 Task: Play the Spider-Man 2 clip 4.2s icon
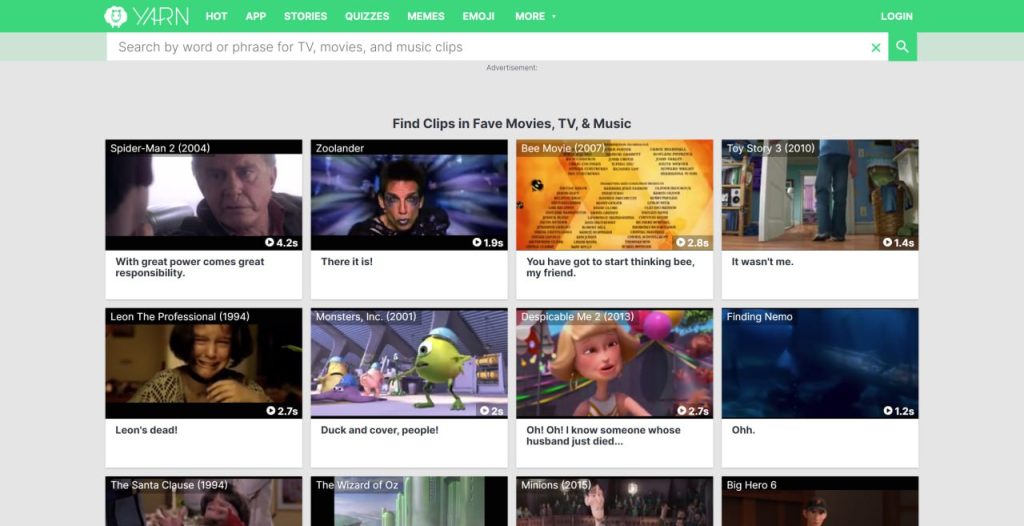click(270, 242)
